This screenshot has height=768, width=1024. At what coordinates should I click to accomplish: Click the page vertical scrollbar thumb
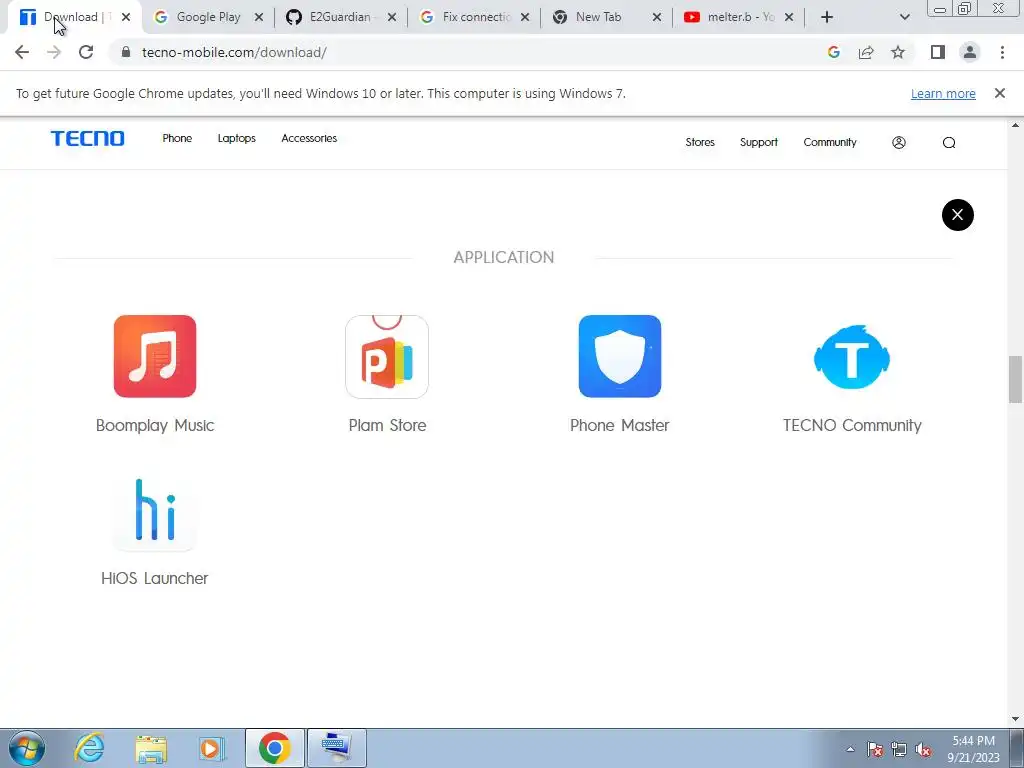click(1015, 379)
